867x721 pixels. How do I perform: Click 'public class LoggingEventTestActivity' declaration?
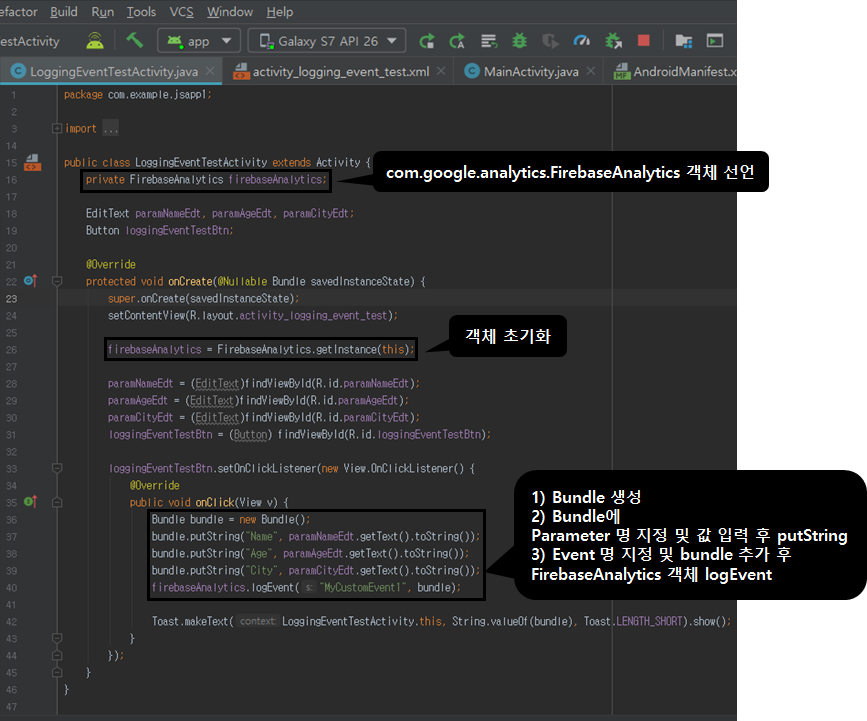click(165, 163)
